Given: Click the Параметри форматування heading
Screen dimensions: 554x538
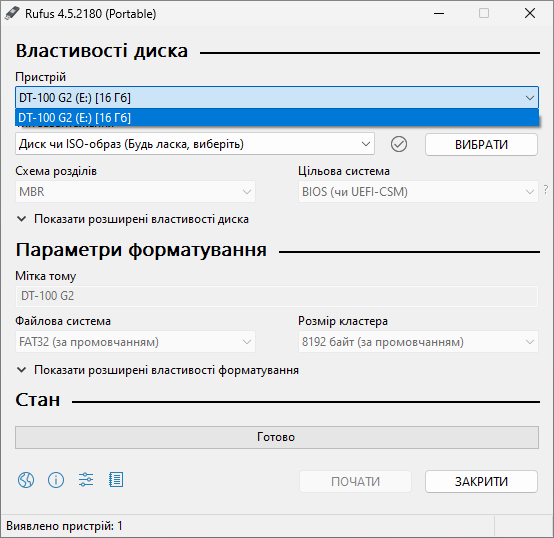Looking at the screenshot, I should [x=141, y=250].
